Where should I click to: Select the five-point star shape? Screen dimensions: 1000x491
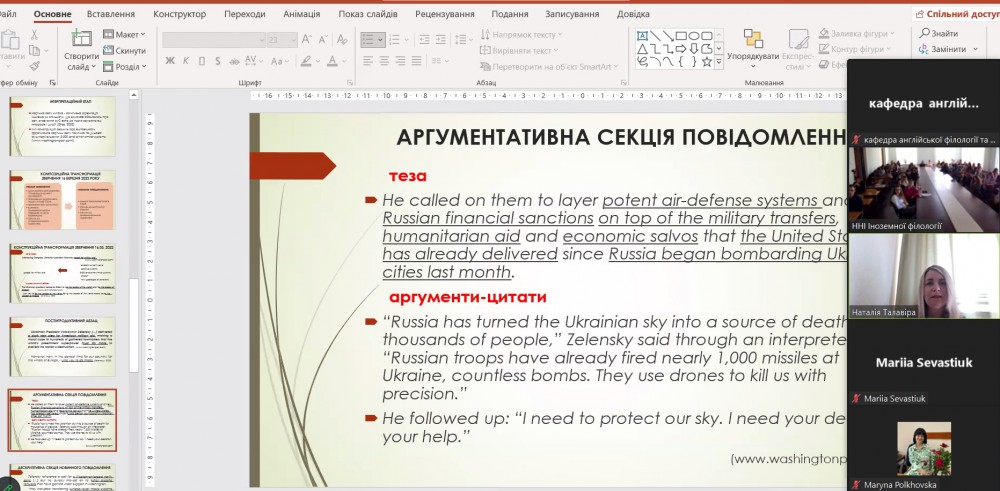(707, 62)
